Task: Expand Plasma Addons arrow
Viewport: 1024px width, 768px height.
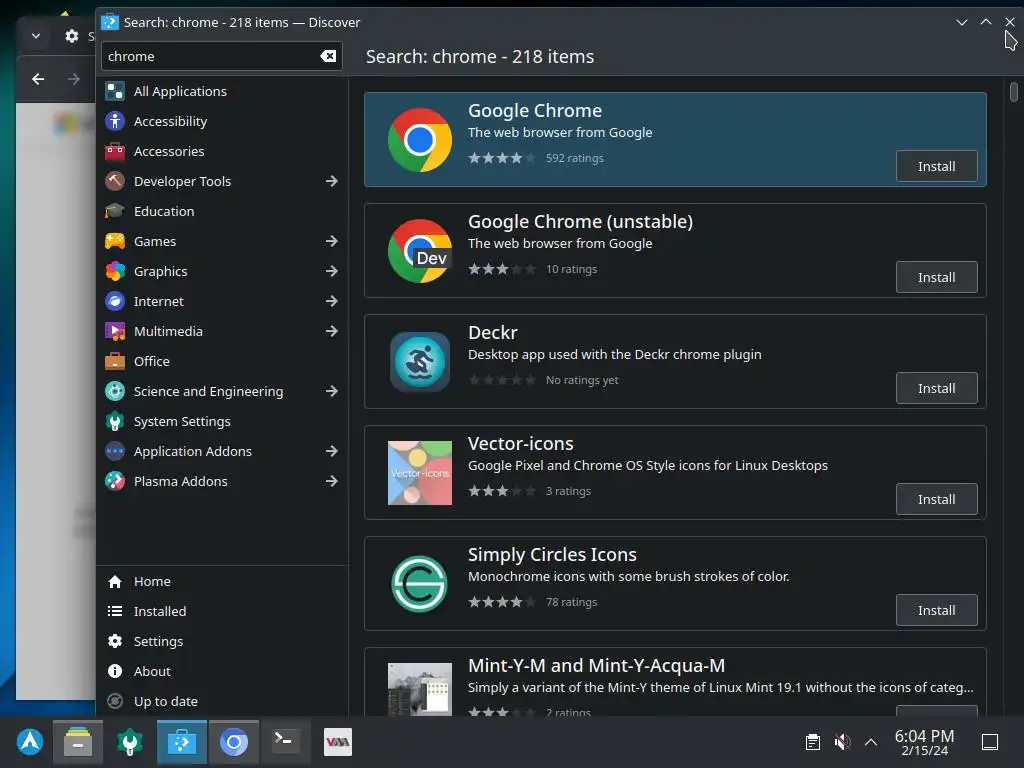Action: pyautogui.click(x=332, y=482)
